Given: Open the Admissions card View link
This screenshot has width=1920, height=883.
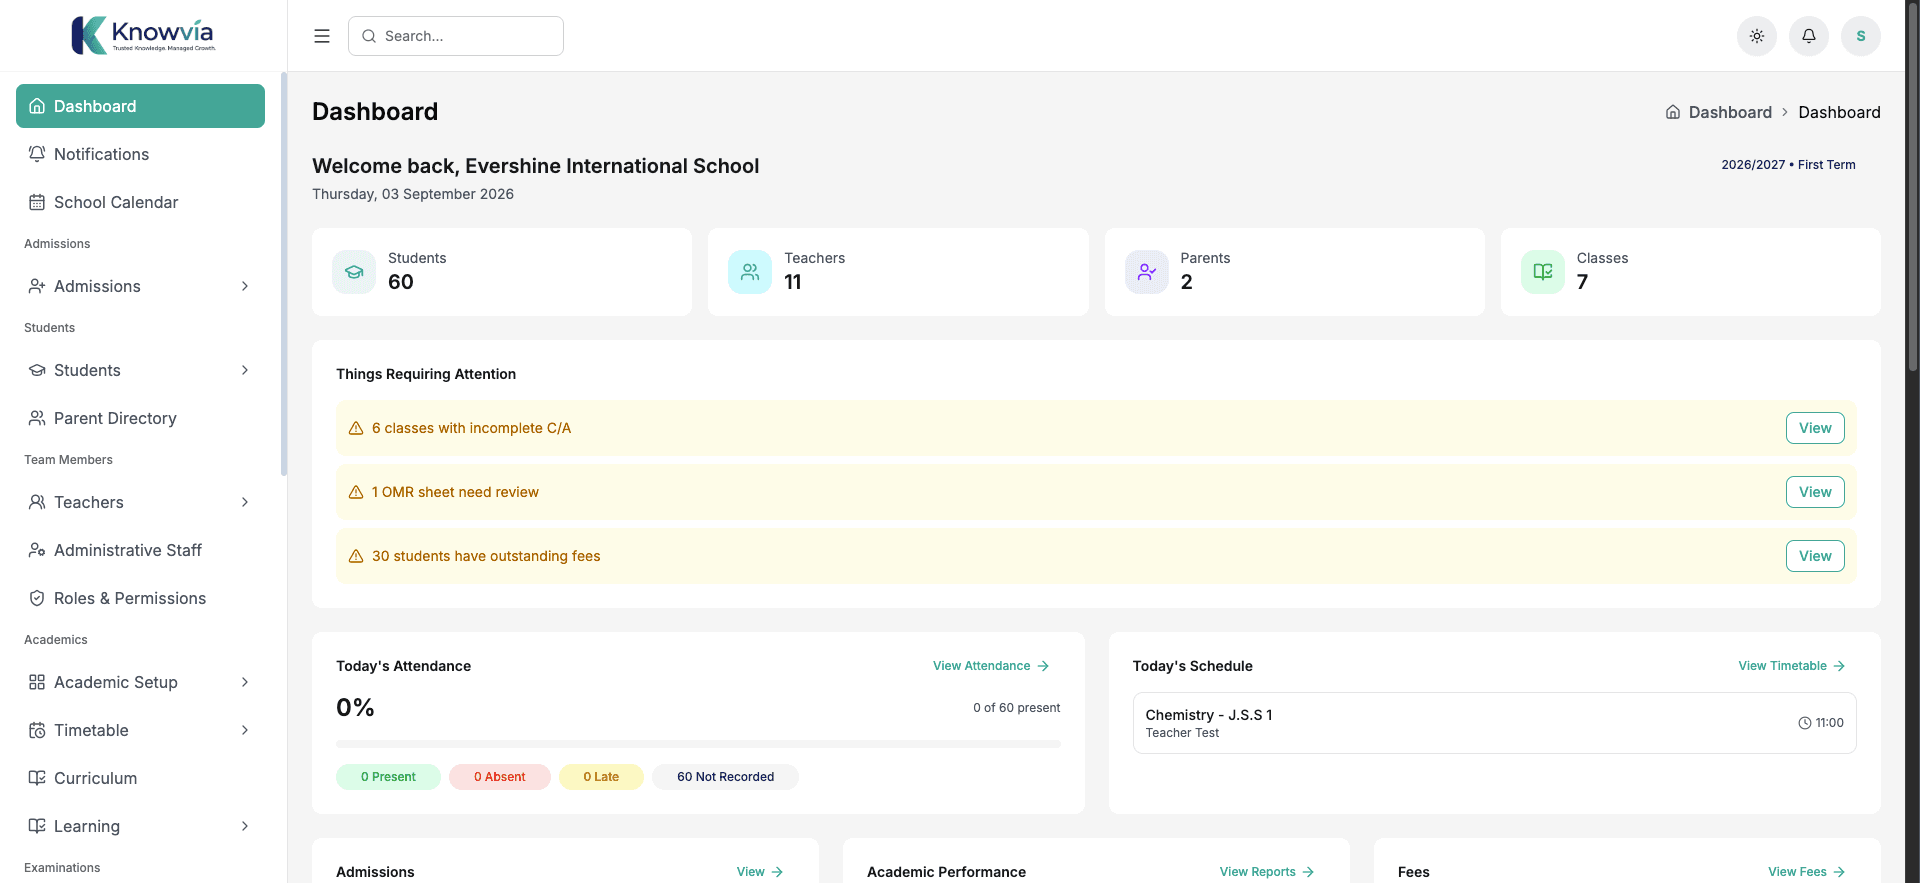Looking at the screenshot, I should [760, 872].
